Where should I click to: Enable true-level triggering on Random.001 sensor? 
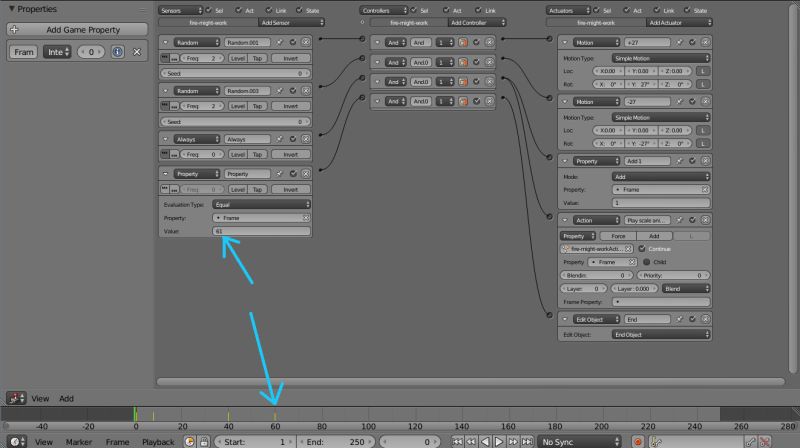(x=165, y=58)
